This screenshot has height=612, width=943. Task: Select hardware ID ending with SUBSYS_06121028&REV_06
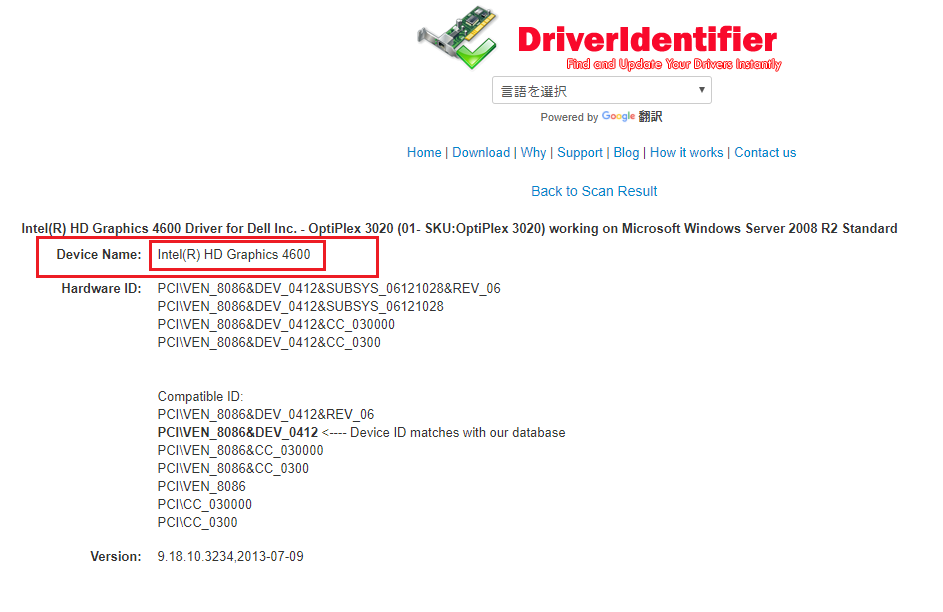point(329,289)
